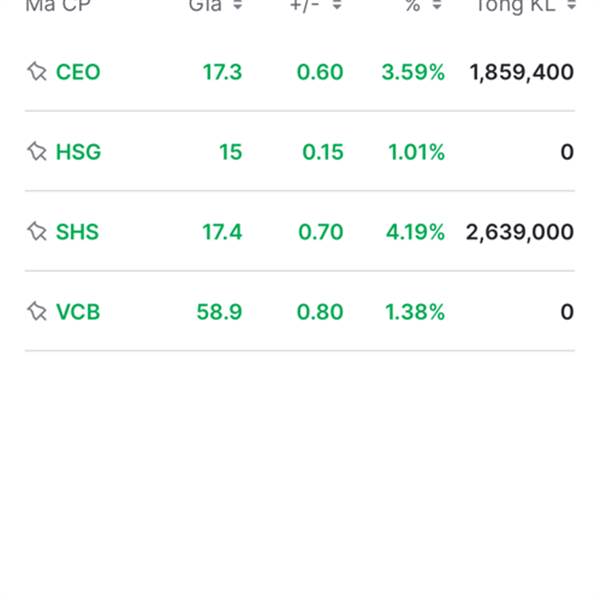The image size is (600, 600).
Task: Pin the SHS stock row
Action: click(x=37, y=232)
